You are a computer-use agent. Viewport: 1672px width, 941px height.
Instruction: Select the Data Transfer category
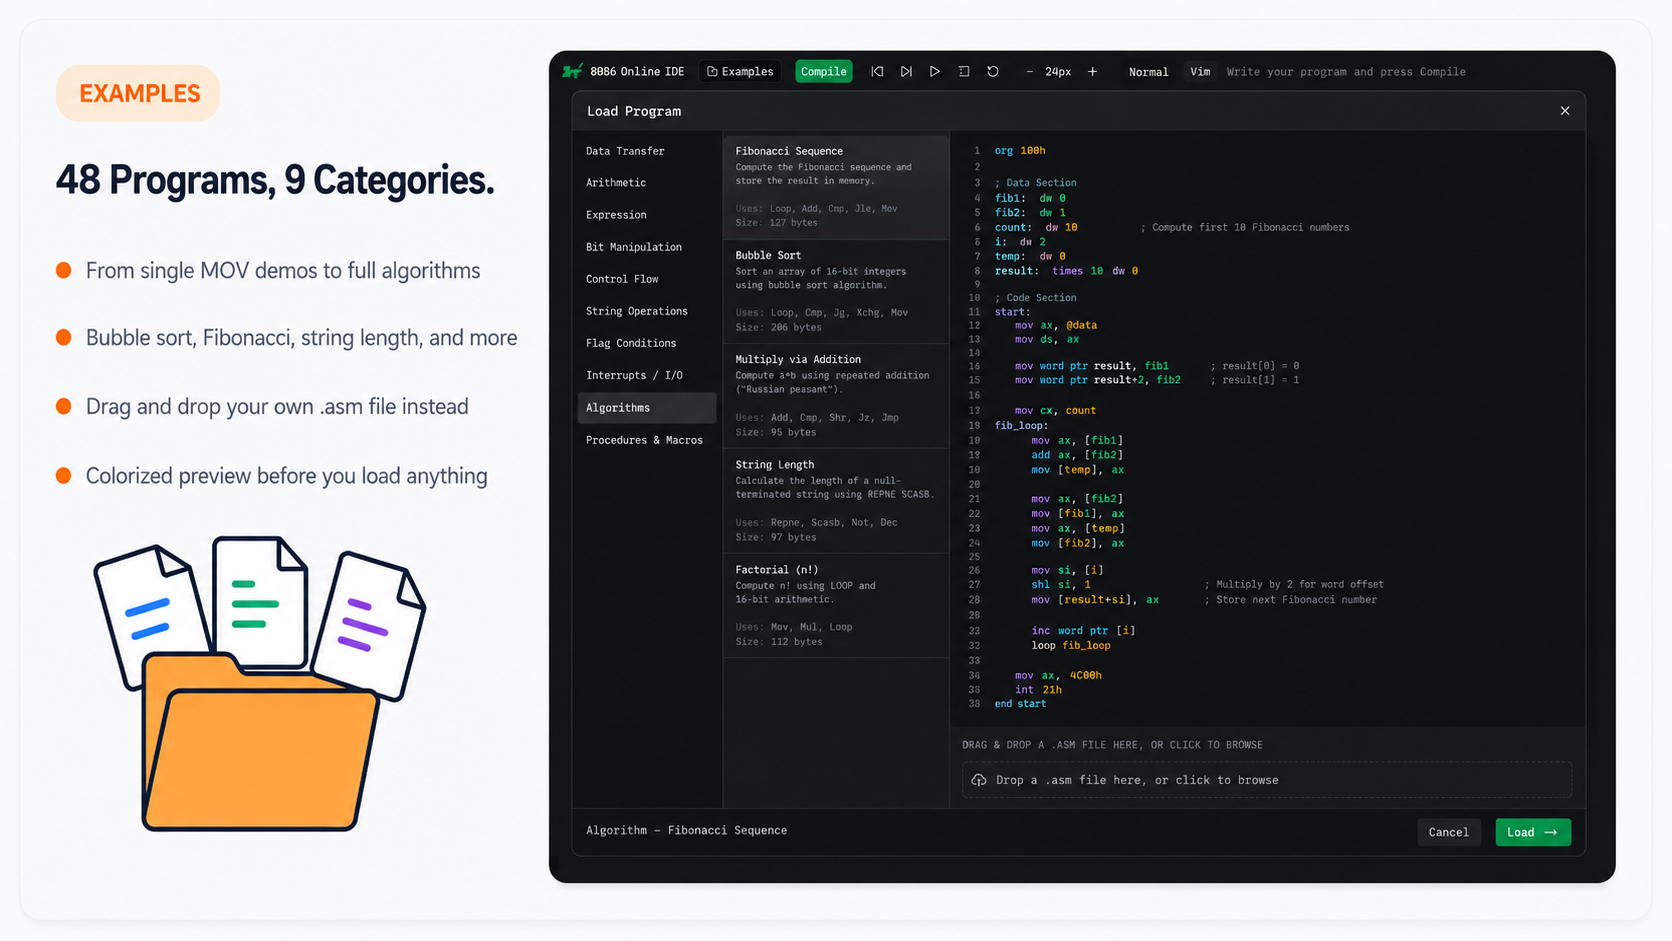646,151
